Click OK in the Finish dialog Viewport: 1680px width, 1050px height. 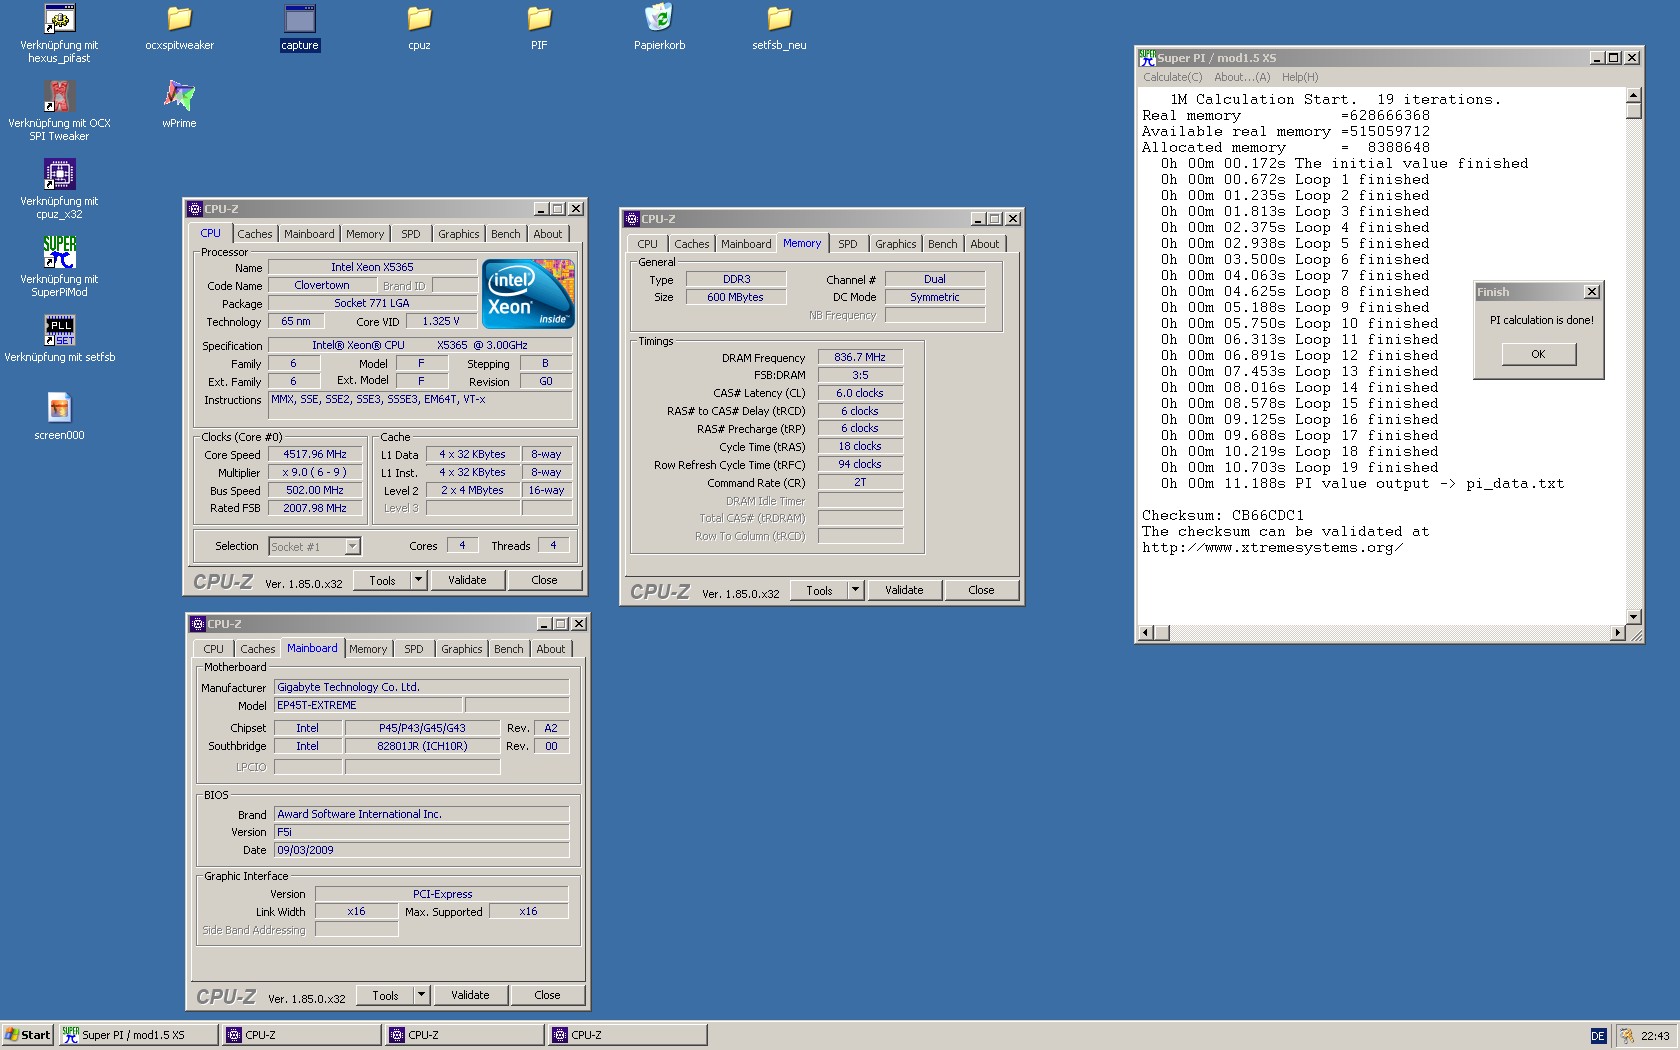[1538, 354]
